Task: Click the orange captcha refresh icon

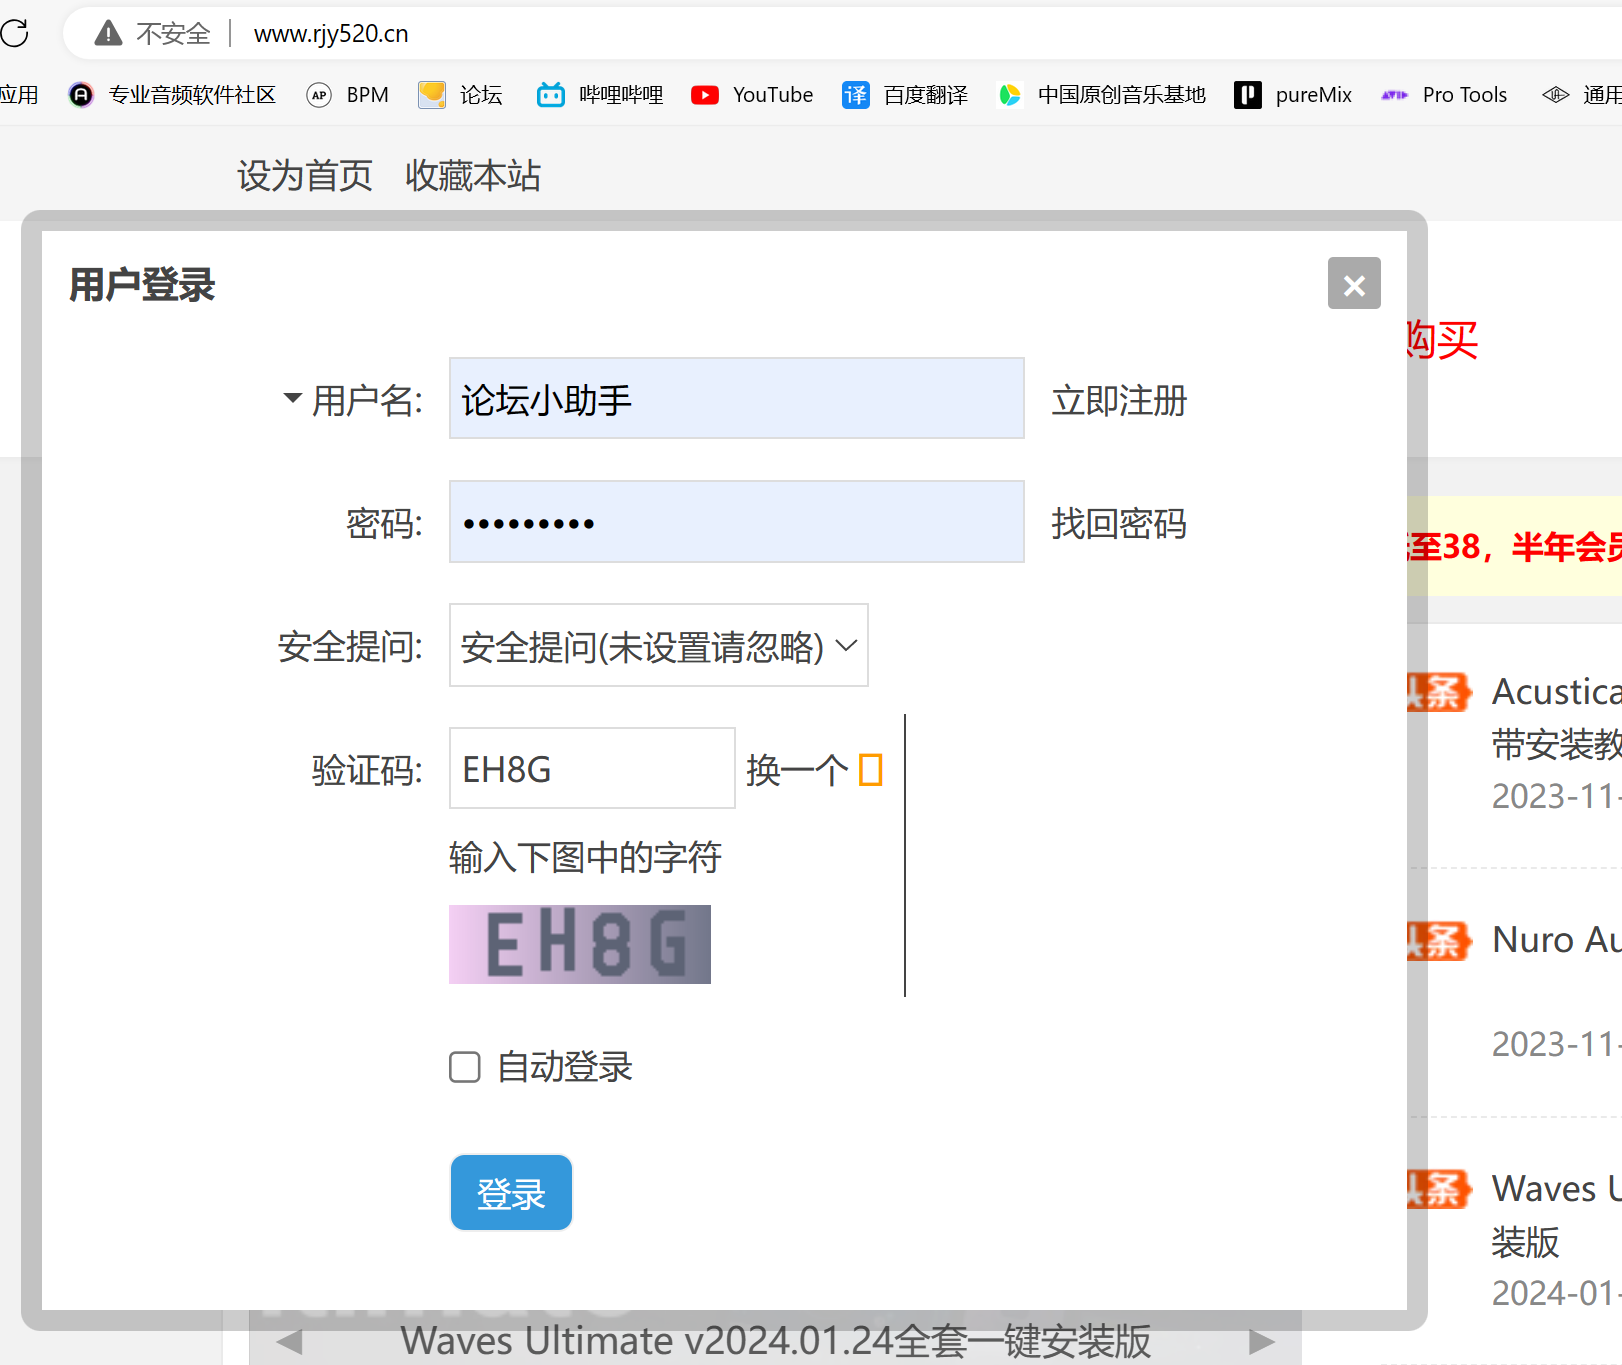Action: coord(870,770)
